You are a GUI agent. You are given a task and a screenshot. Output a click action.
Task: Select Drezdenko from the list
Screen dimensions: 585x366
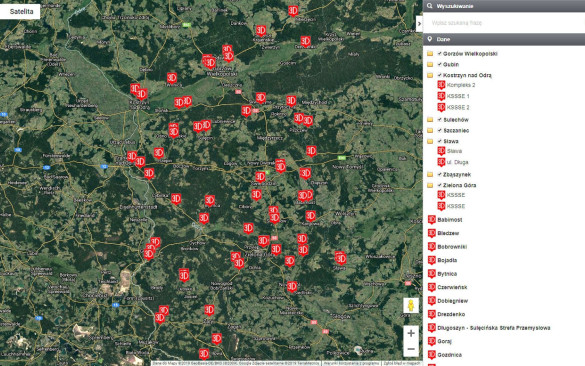[x=451, y=314]
